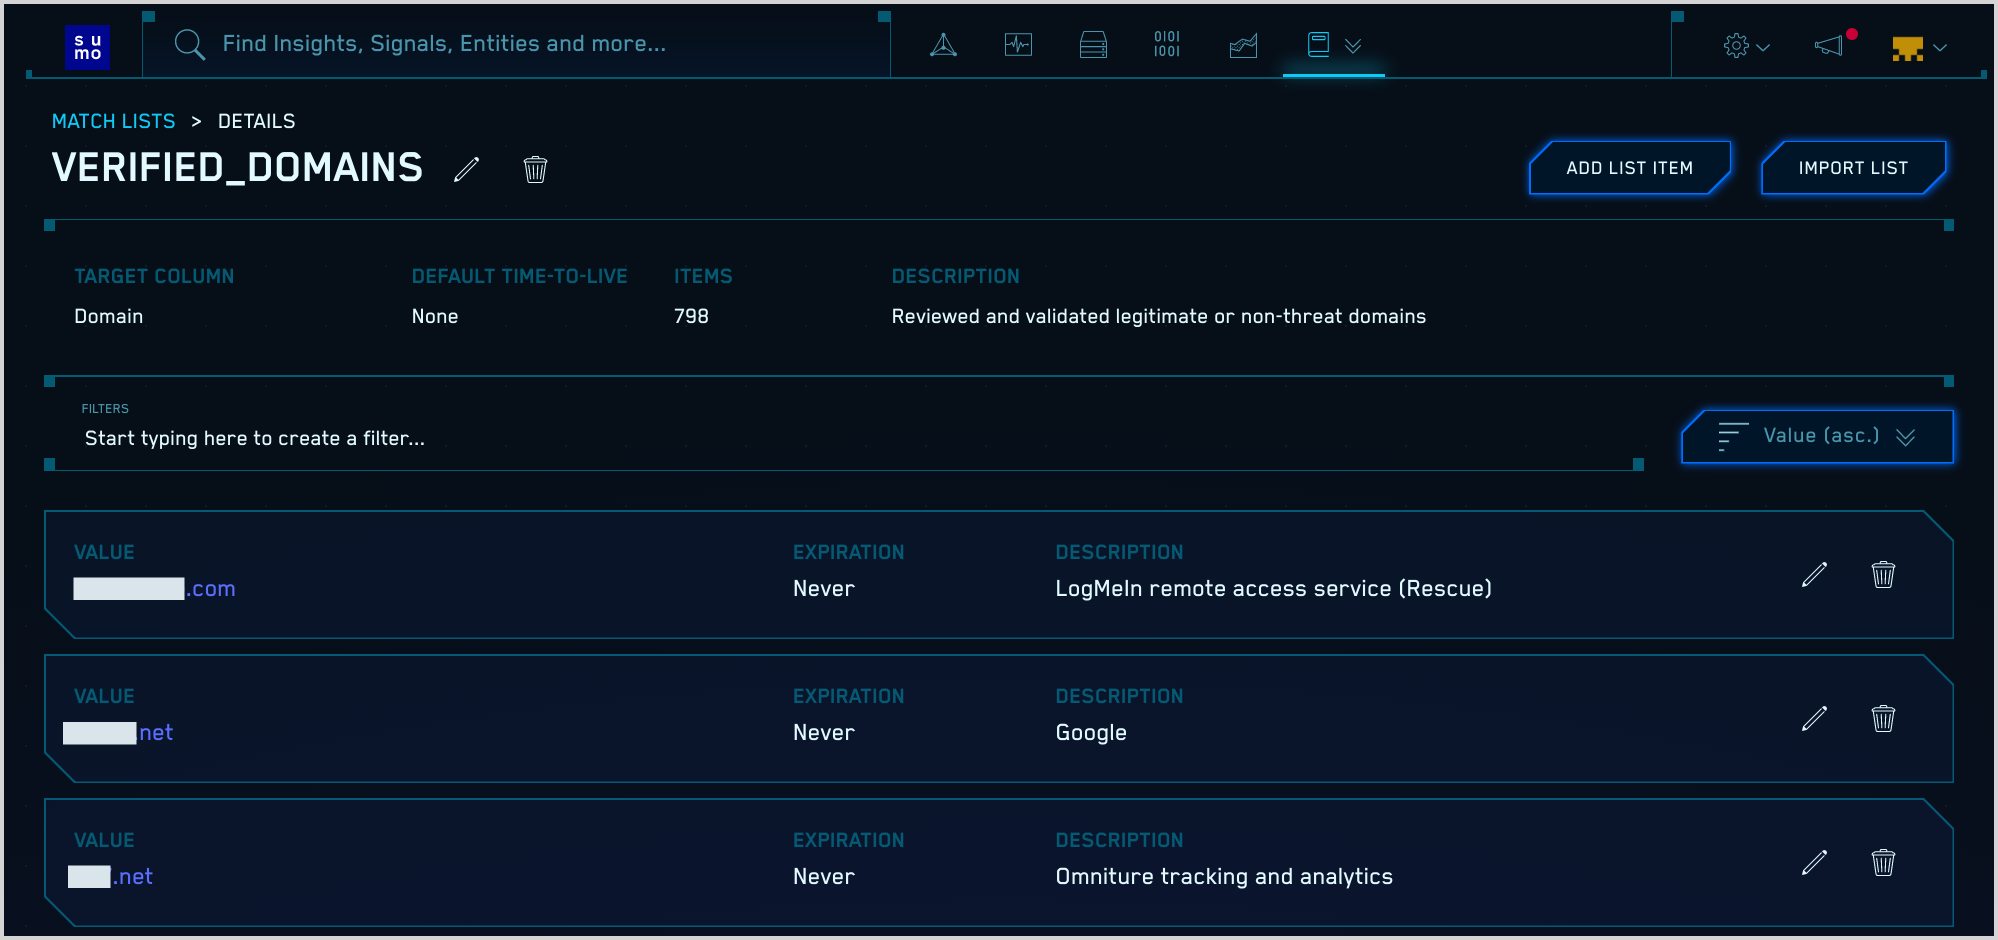Click the search magnifier icon
1998x940 pixels.
pyautogui.click(x=190, y=45)
